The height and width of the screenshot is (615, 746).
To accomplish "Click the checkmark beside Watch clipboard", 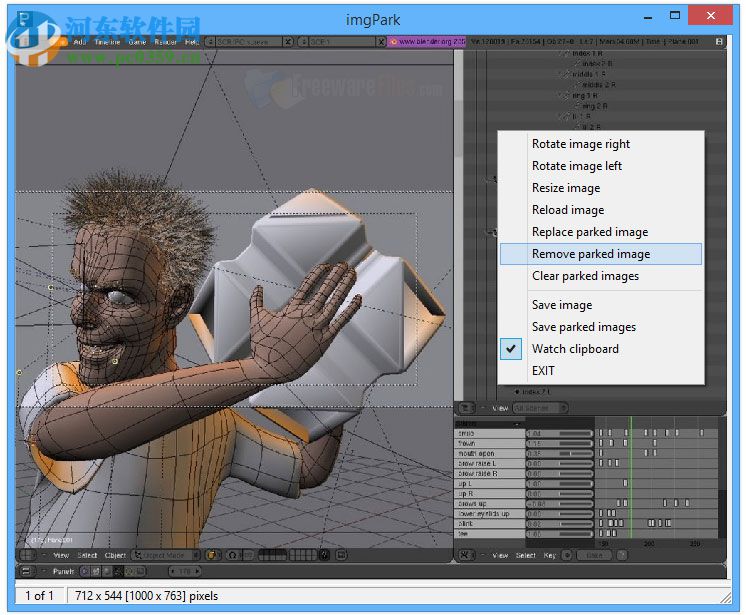I will 513,349.
